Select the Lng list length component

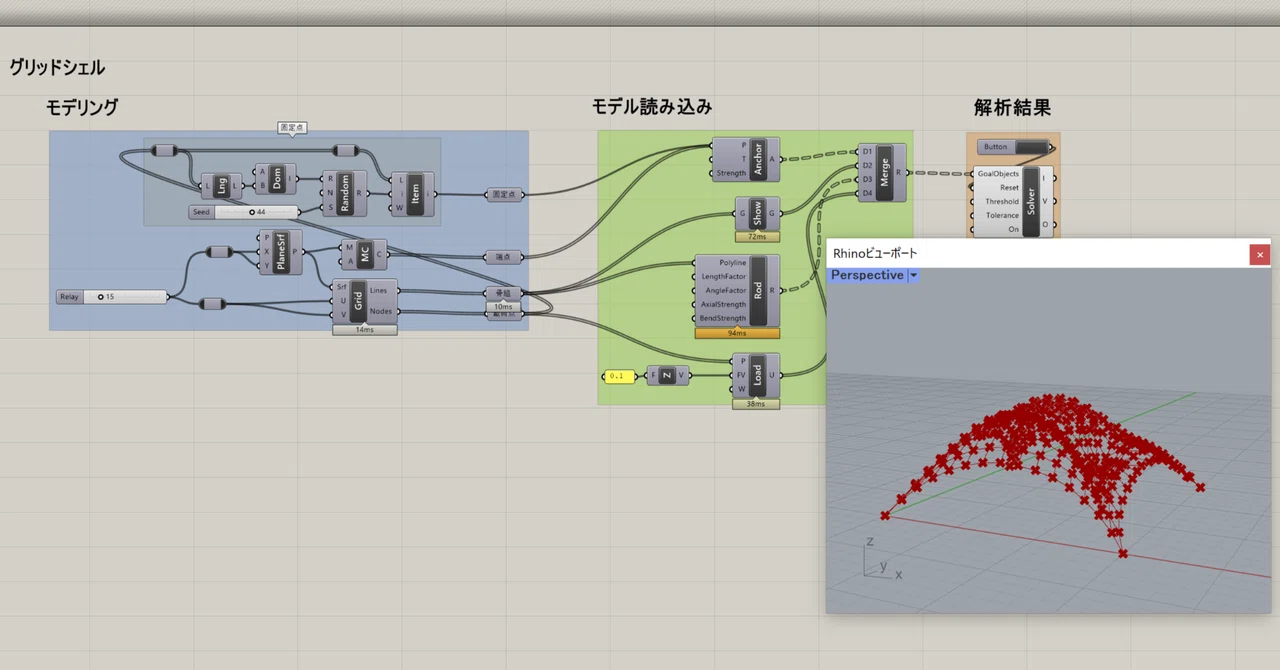(x=221, y=186)
